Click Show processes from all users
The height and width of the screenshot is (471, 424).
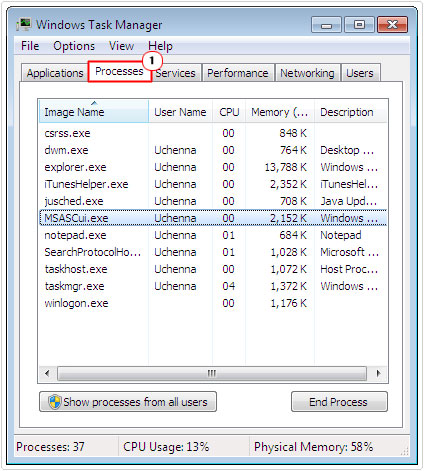(128, 402)
